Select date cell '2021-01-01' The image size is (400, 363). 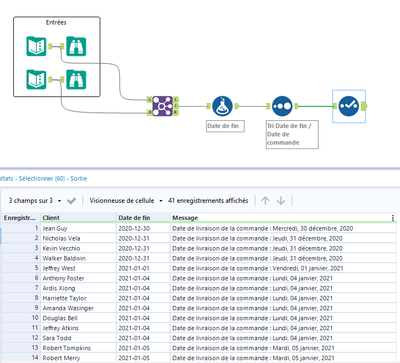[x=143, y=268]
